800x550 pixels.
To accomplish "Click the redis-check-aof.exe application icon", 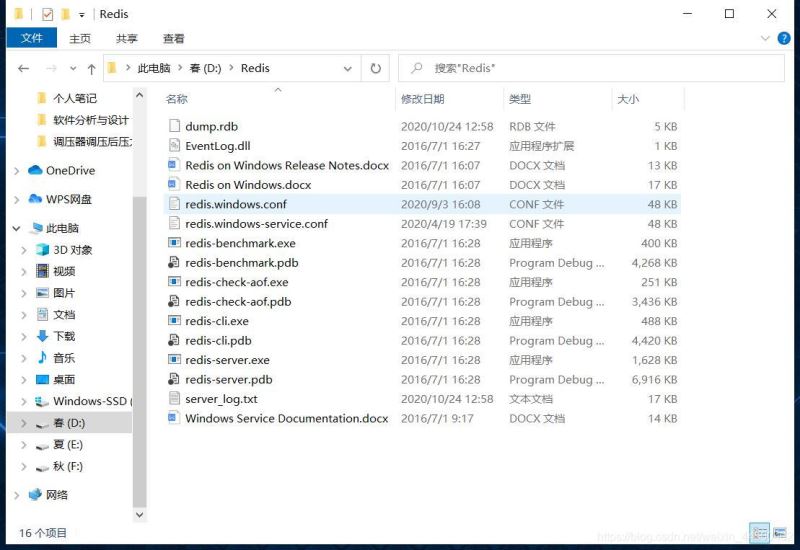I will [174, 282].
